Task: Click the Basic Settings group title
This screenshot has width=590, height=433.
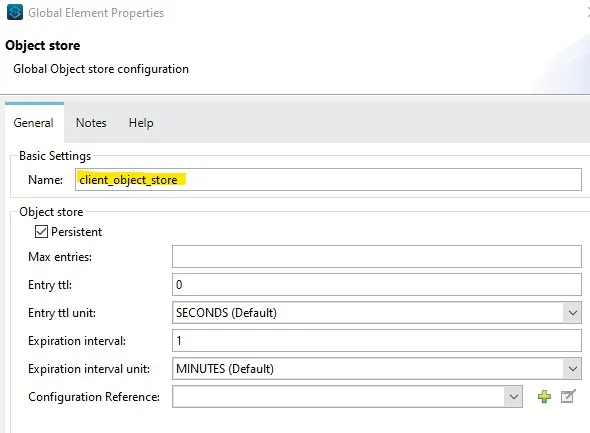Action: (55, 156)
